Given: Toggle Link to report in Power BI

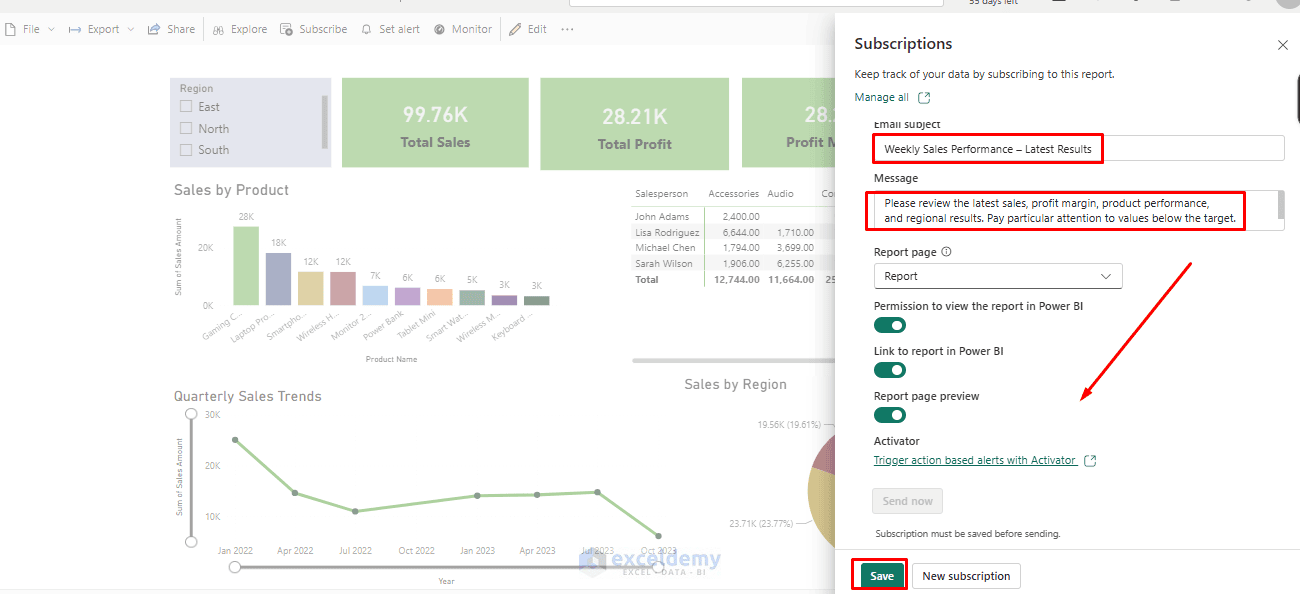Looking at the screenshot, I should (890, 370).
